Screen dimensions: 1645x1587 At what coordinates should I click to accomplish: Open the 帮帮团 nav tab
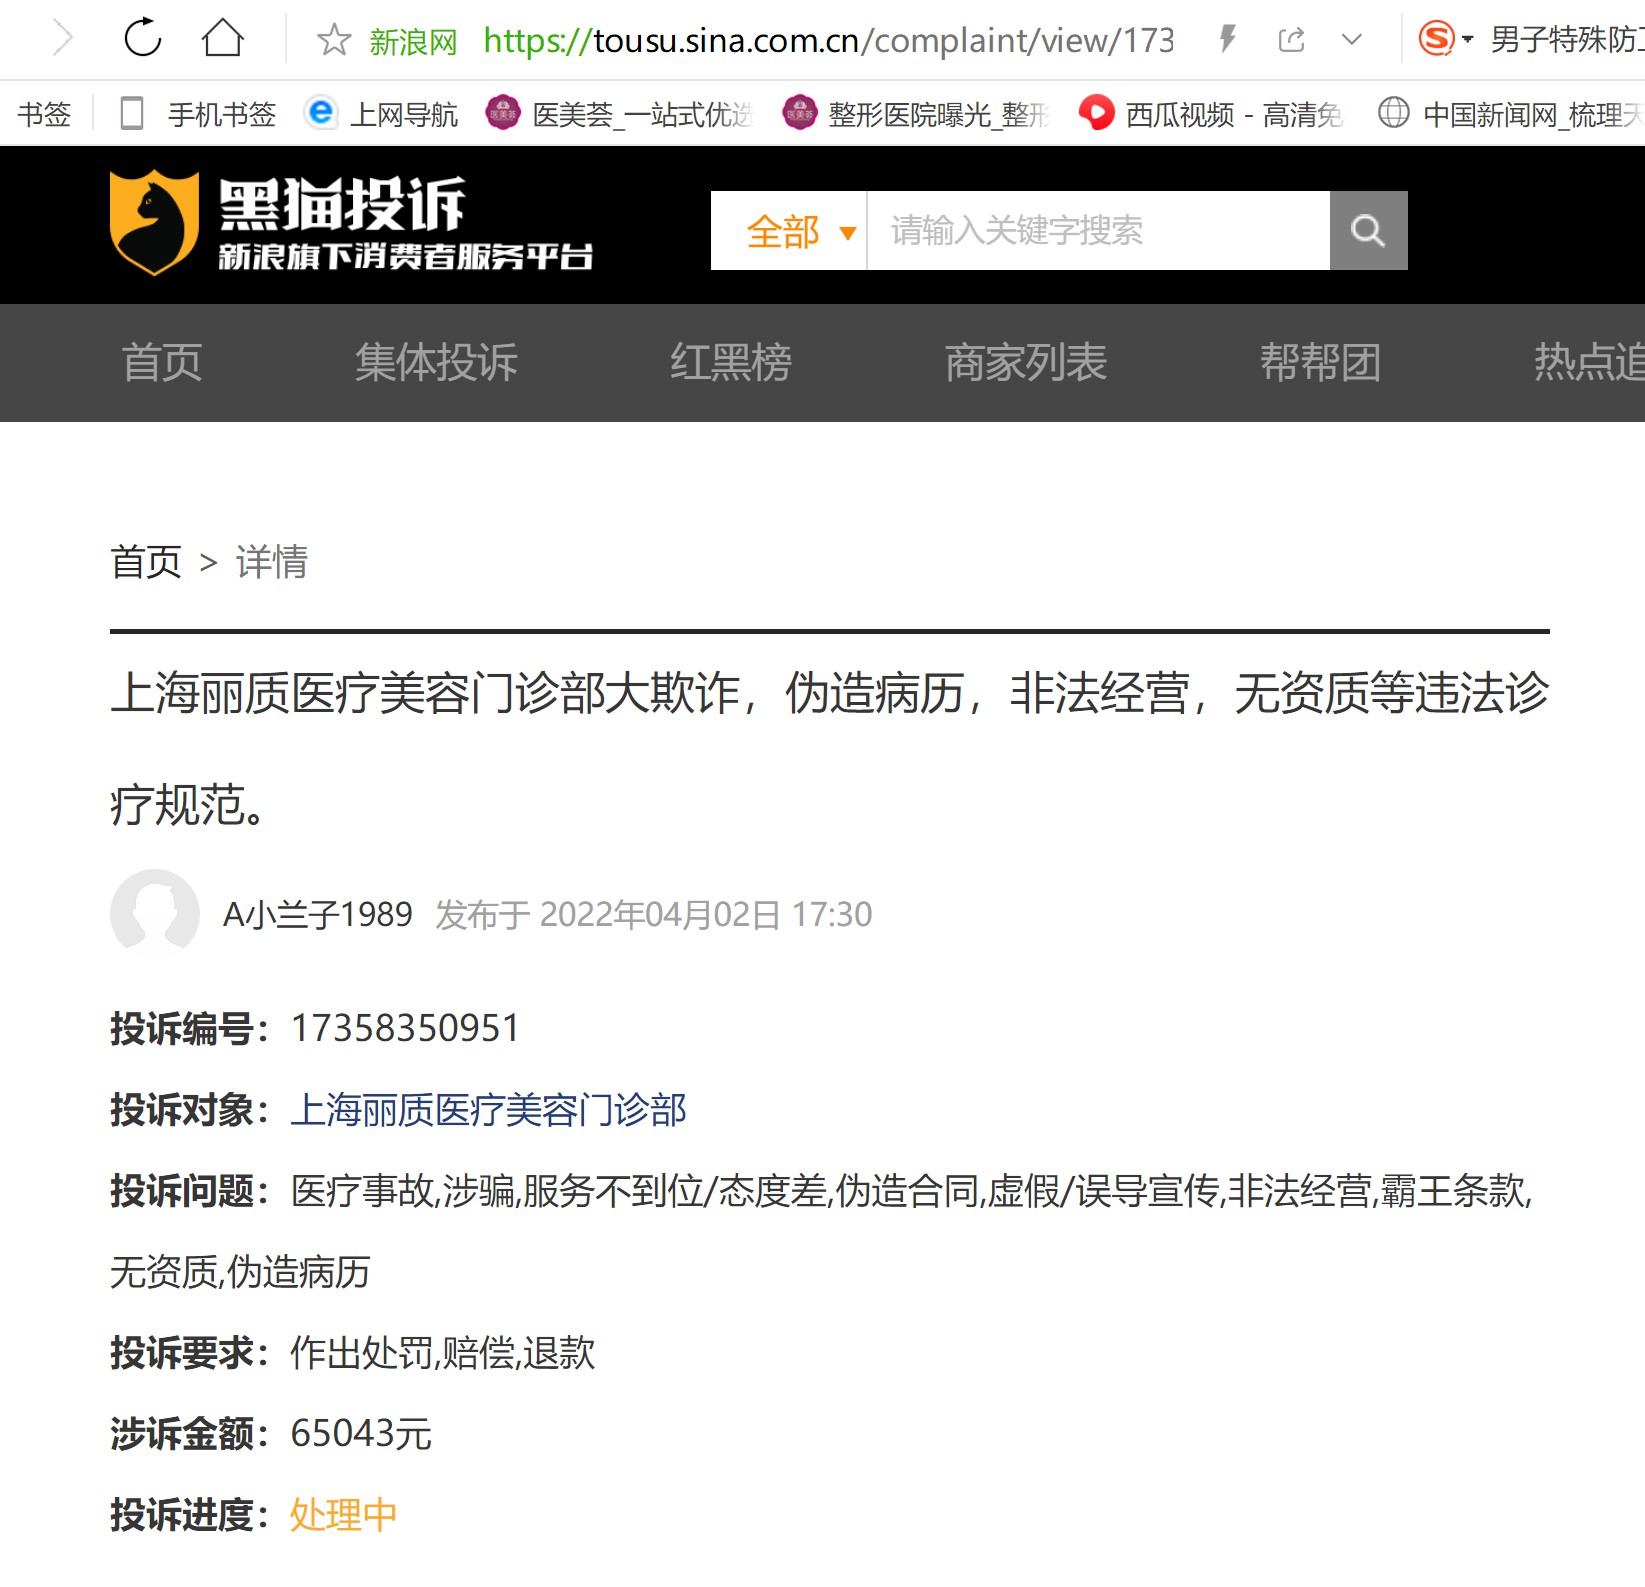pos(1321,362)
